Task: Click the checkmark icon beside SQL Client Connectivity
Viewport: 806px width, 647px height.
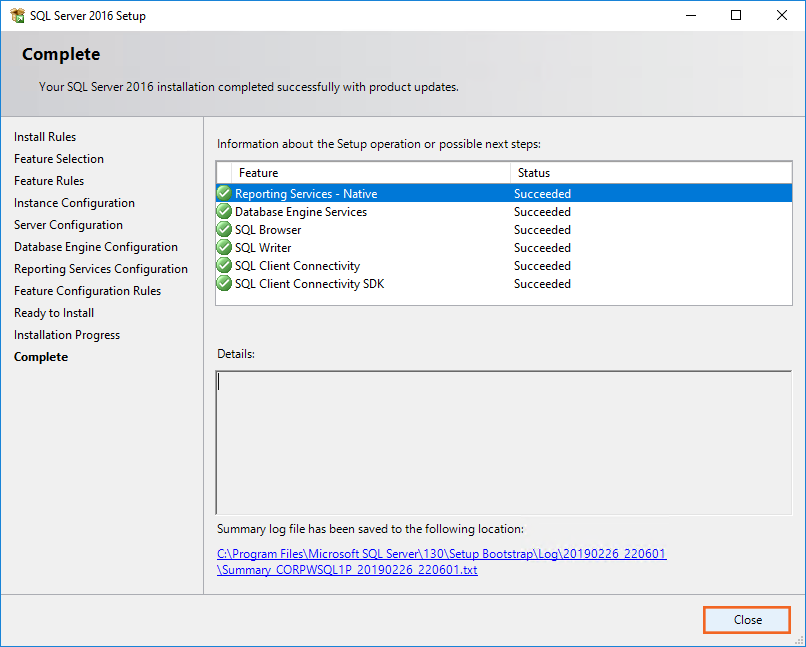Action: (224, 266)
